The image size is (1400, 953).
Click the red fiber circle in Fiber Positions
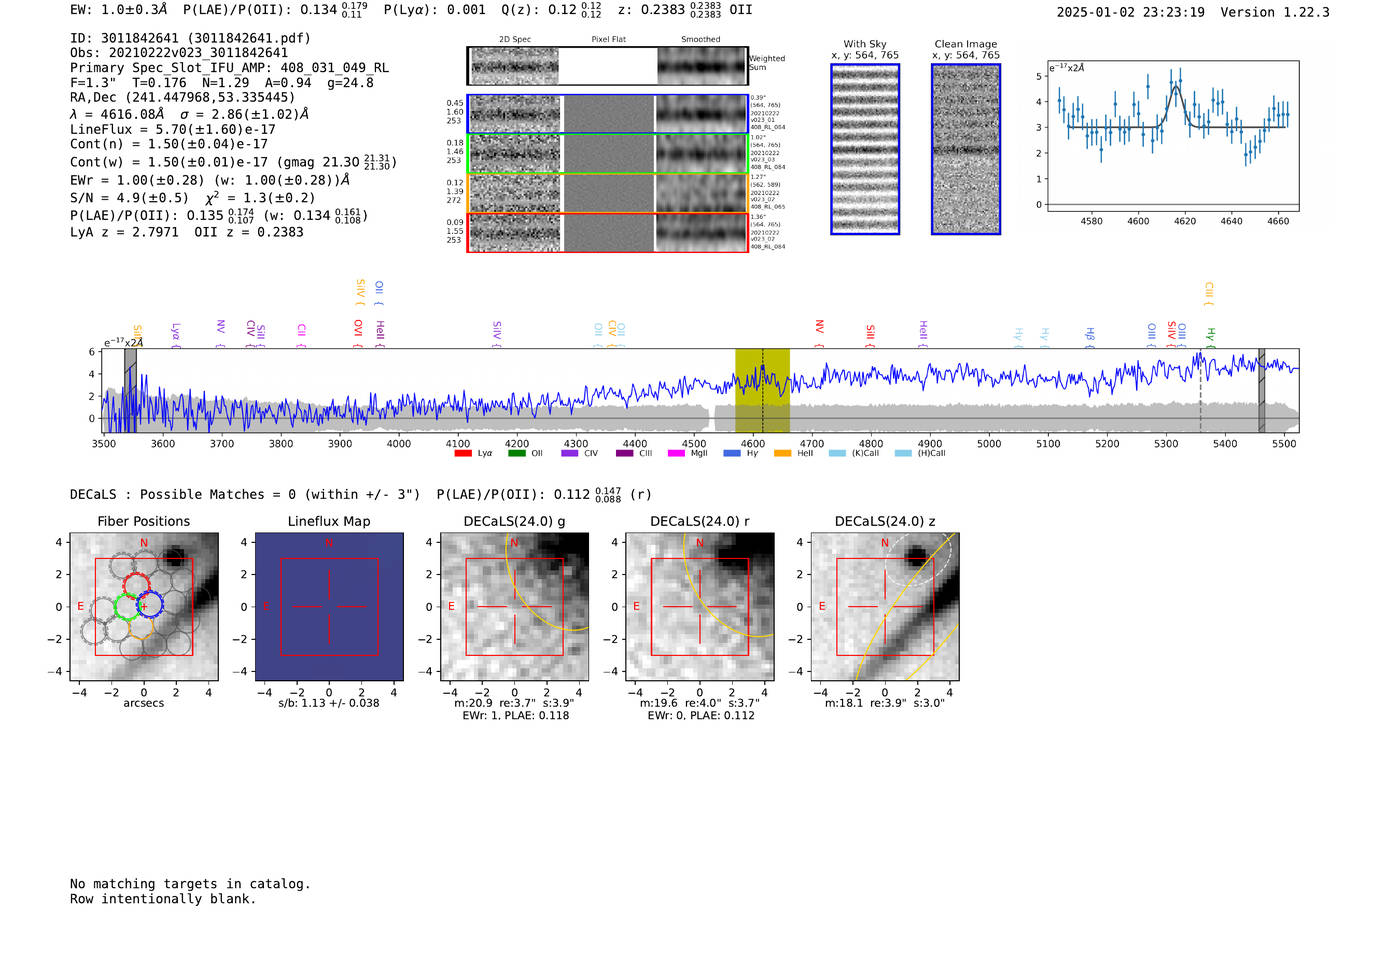136,586
